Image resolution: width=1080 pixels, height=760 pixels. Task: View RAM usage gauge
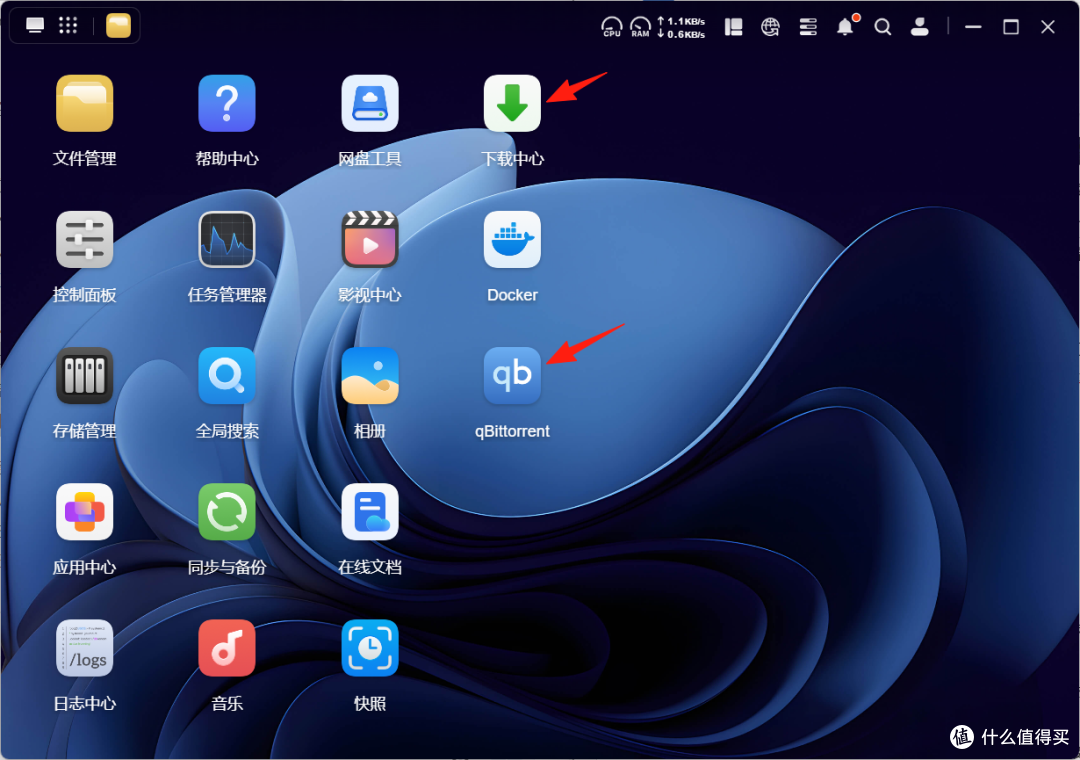pos(641,27)
